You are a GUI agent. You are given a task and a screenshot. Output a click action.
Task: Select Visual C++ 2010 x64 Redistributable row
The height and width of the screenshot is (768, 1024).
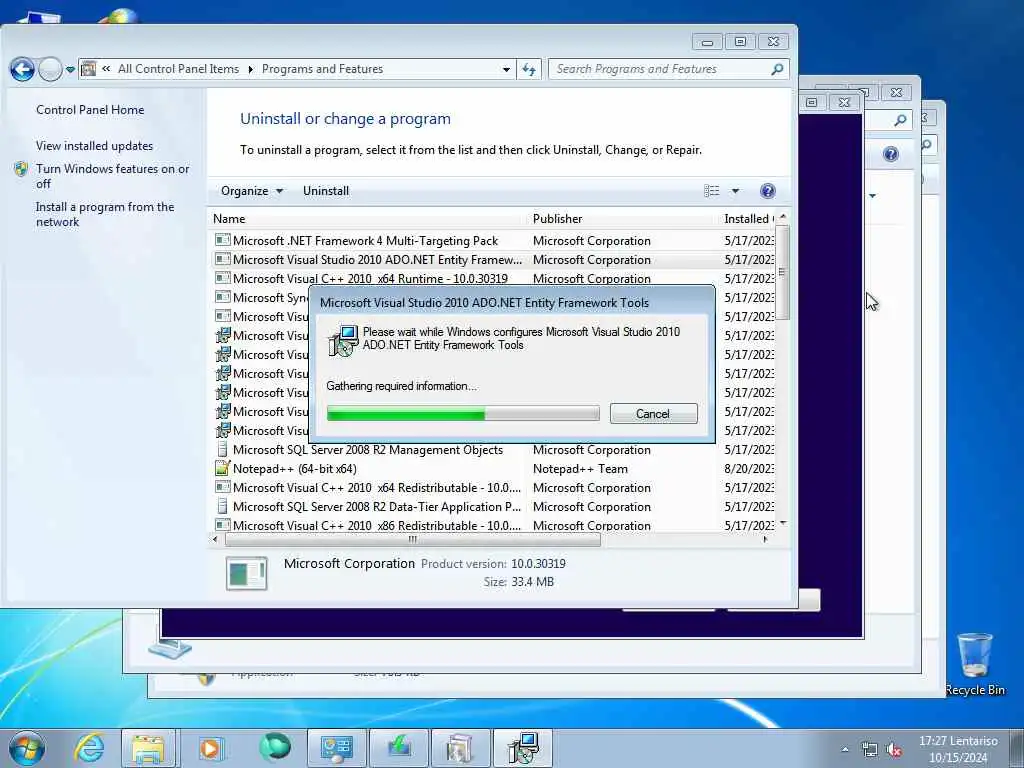pyautogui.click(x=493, y=487)
